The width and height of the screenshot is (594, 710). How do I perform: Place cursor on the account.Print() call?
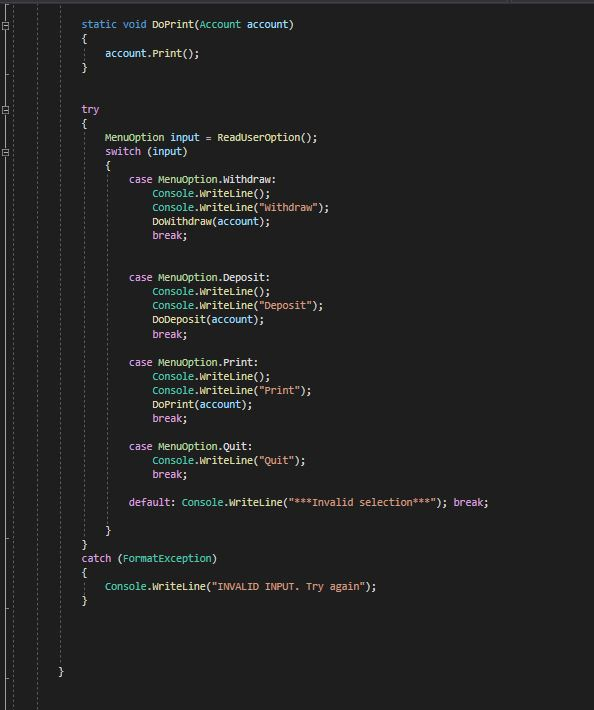[x=152, y=53]
